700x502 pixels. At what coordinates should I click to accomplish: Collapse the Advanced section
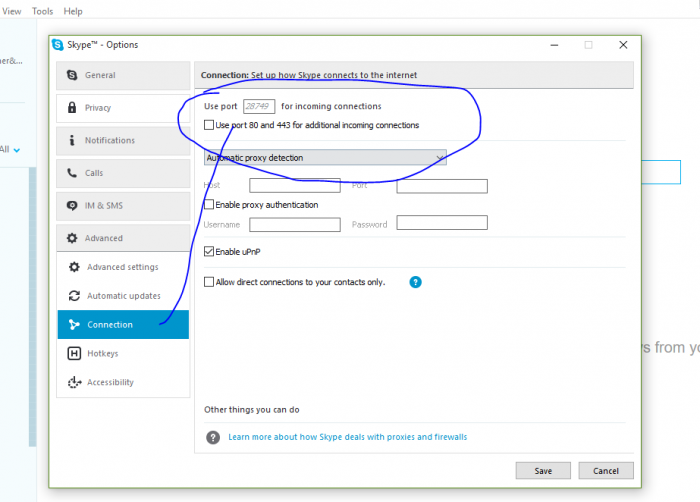coord(123,238)
